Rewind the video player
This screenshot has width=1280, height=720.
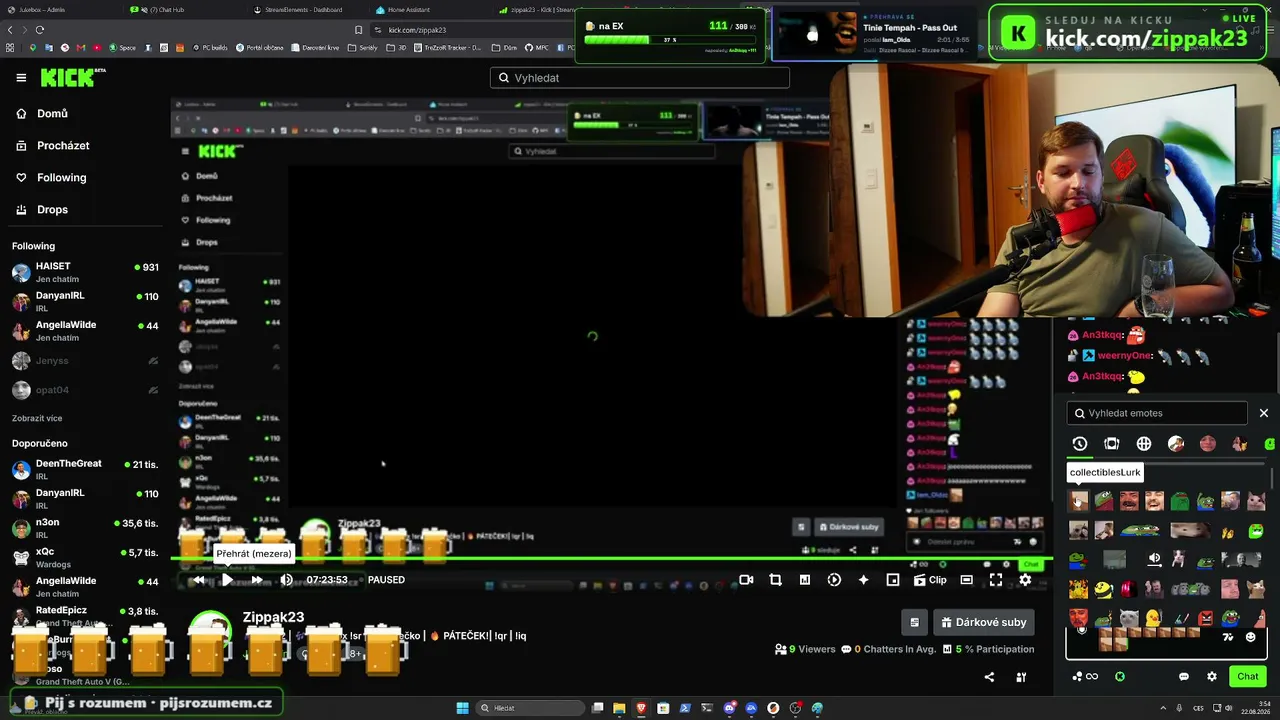point(198,580)
